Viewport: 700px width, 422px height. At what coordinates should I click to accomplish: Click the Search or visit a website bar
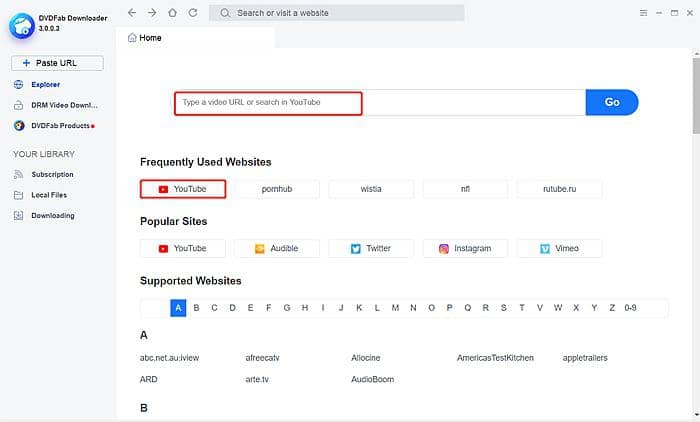coord(337,13)
